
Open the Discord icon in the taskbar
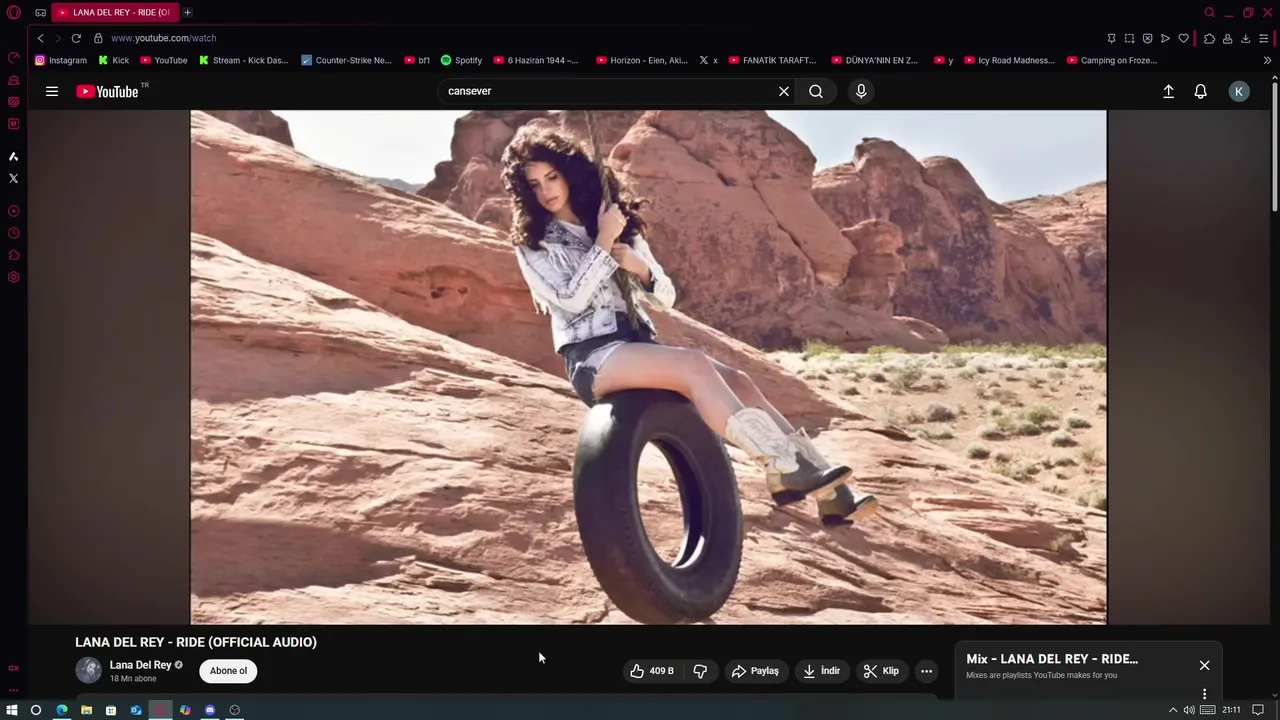[210, 710]
